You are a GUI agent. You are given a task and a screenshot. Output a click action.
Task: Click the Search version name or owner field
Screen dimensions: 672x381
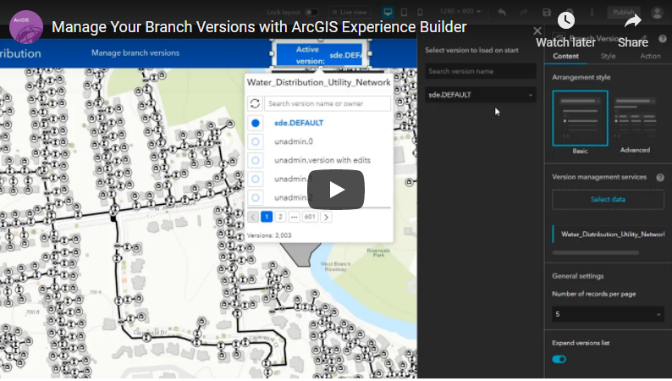coord(327,103)
